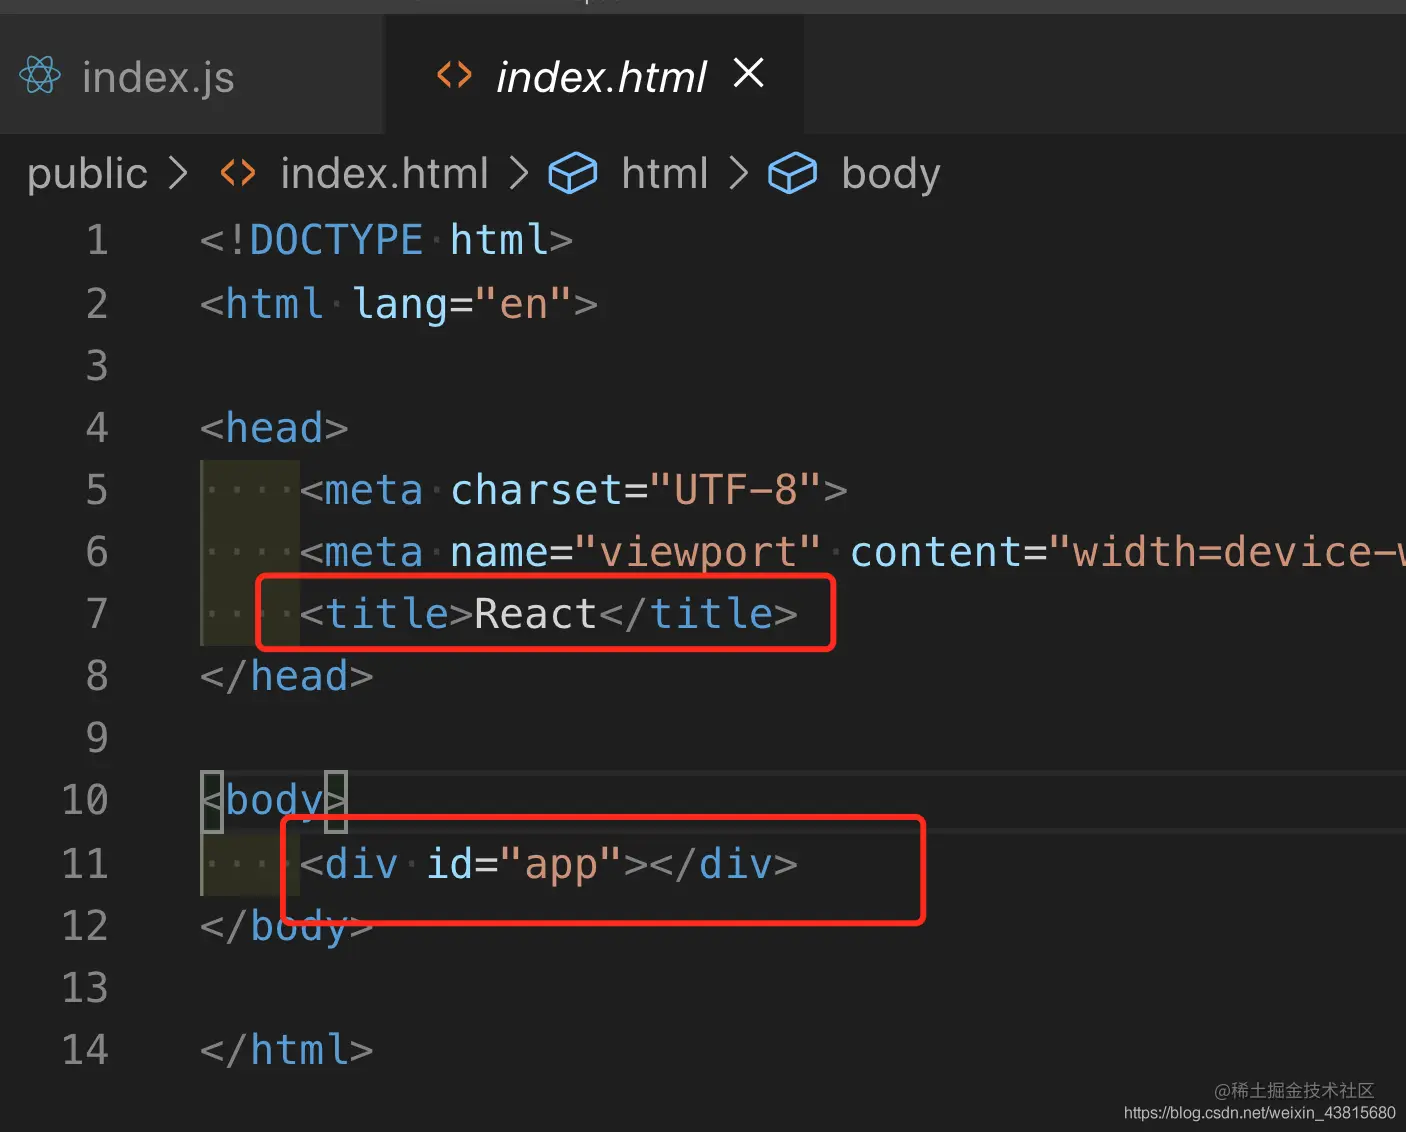Screen dimensions: 1406x1132
Task: Click line number 1 in gutter
Action: [97, 240]
